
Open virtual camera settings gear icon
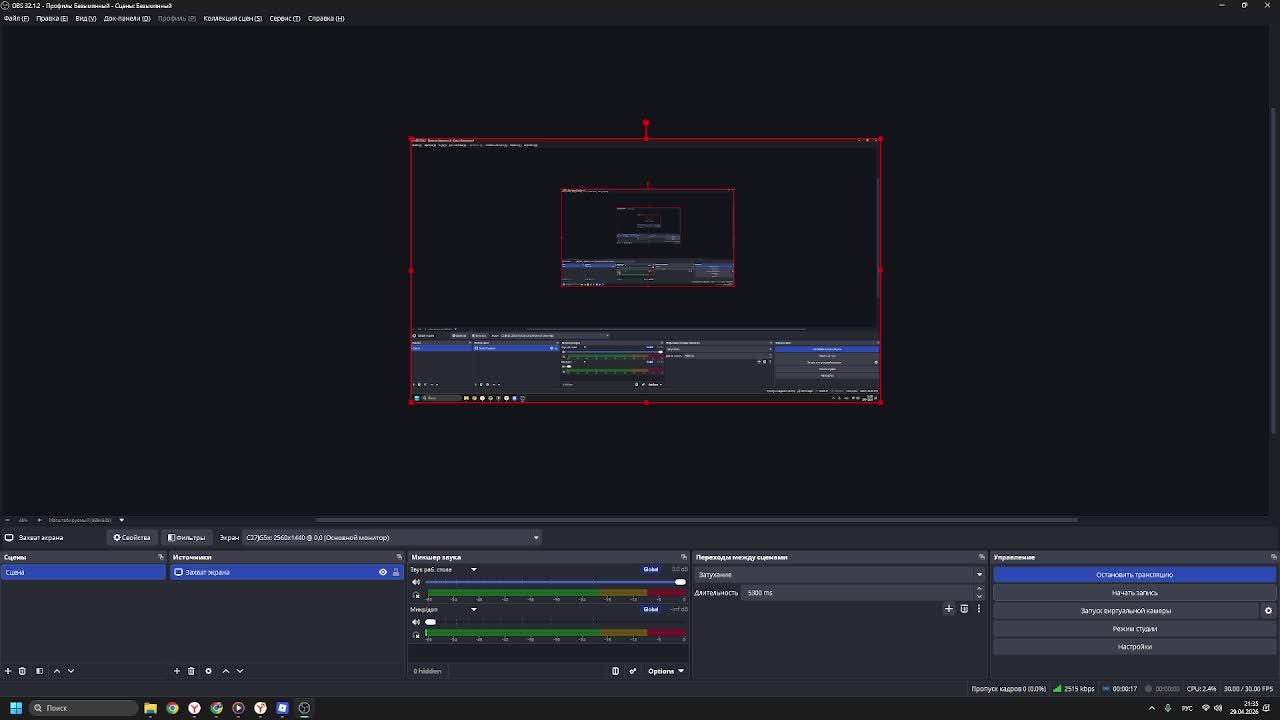[x=1268, y=611]
